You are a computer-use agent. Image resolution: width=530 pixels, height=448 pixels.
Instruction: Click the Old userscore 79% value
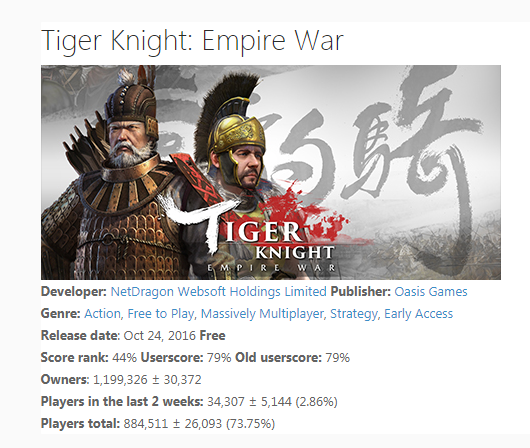337,358
